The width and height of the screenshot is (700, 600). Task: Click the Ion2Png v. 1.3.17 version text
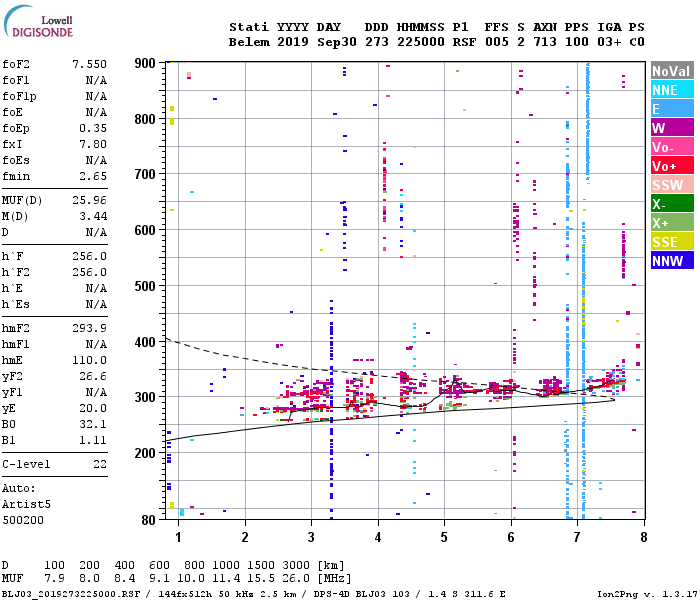[x=648, y=595]
